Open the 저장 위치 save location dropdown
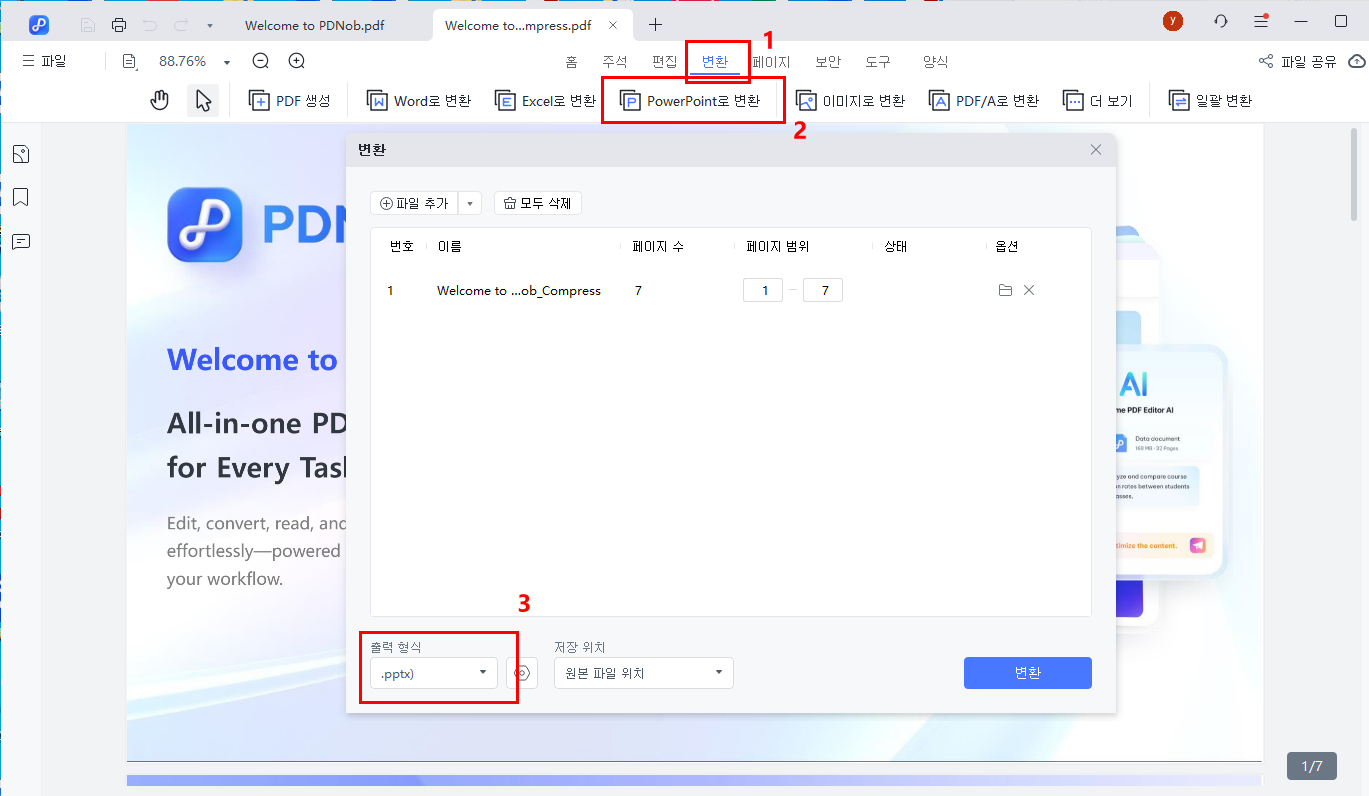 point(643,672)
